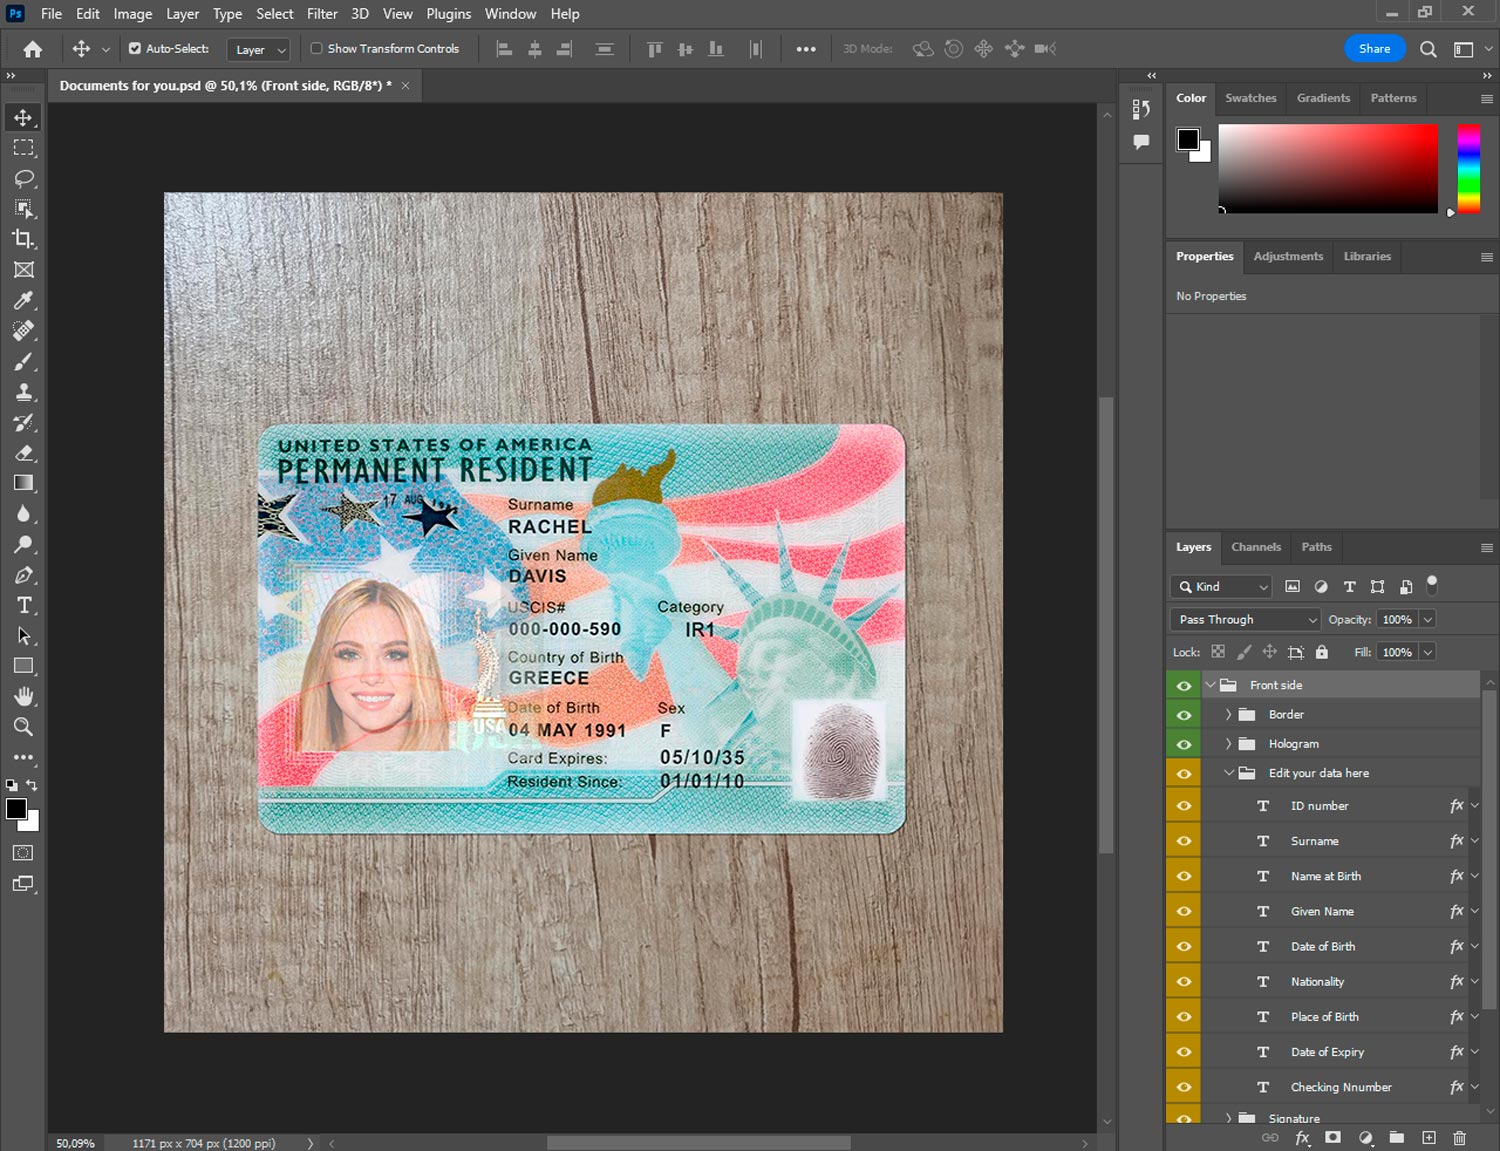Pick the Lasso tool

pos(23,178)
